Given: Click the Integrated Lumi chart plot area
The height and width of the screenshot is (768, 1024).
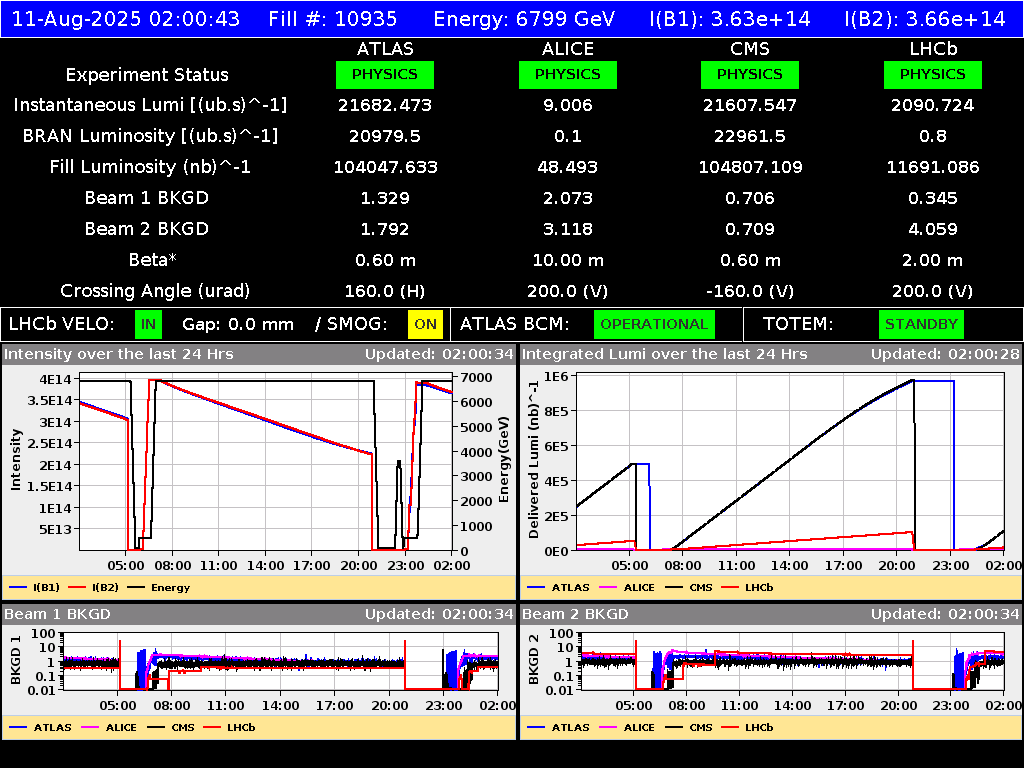Looking at the screenshot, I should tap(790, 462).
